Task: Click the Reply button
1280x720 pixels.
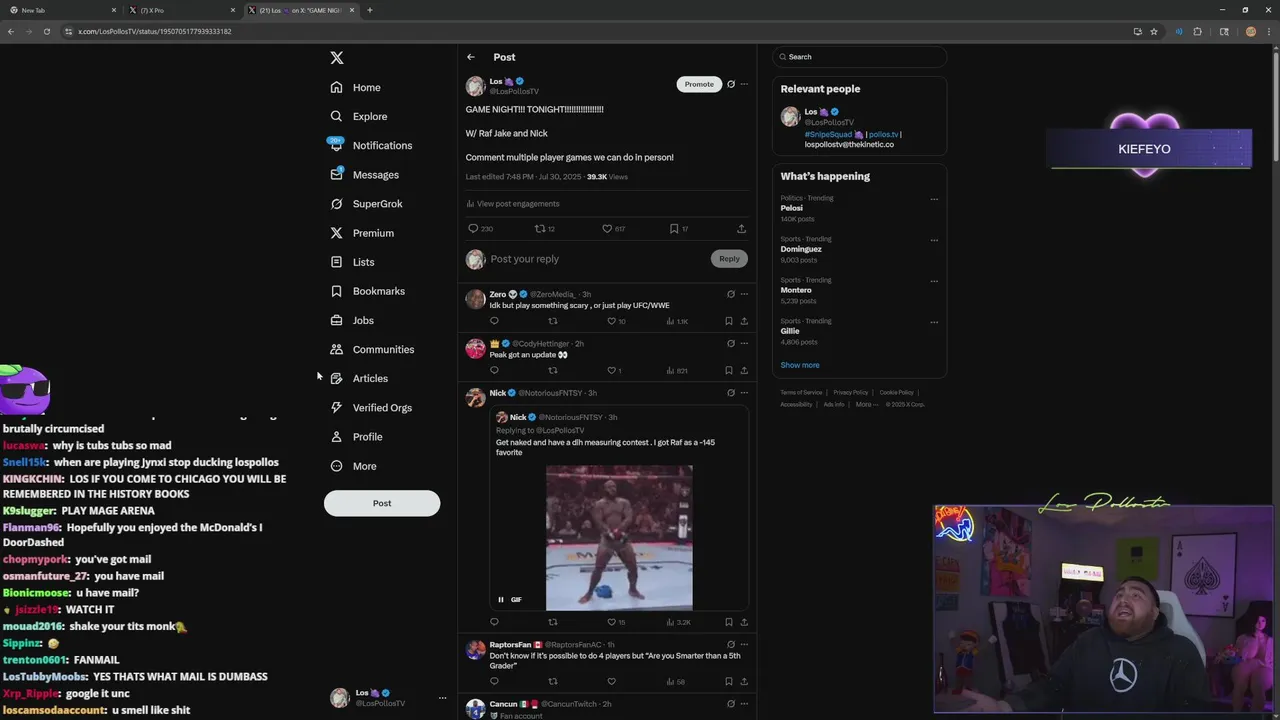Action: coord(729,259)
